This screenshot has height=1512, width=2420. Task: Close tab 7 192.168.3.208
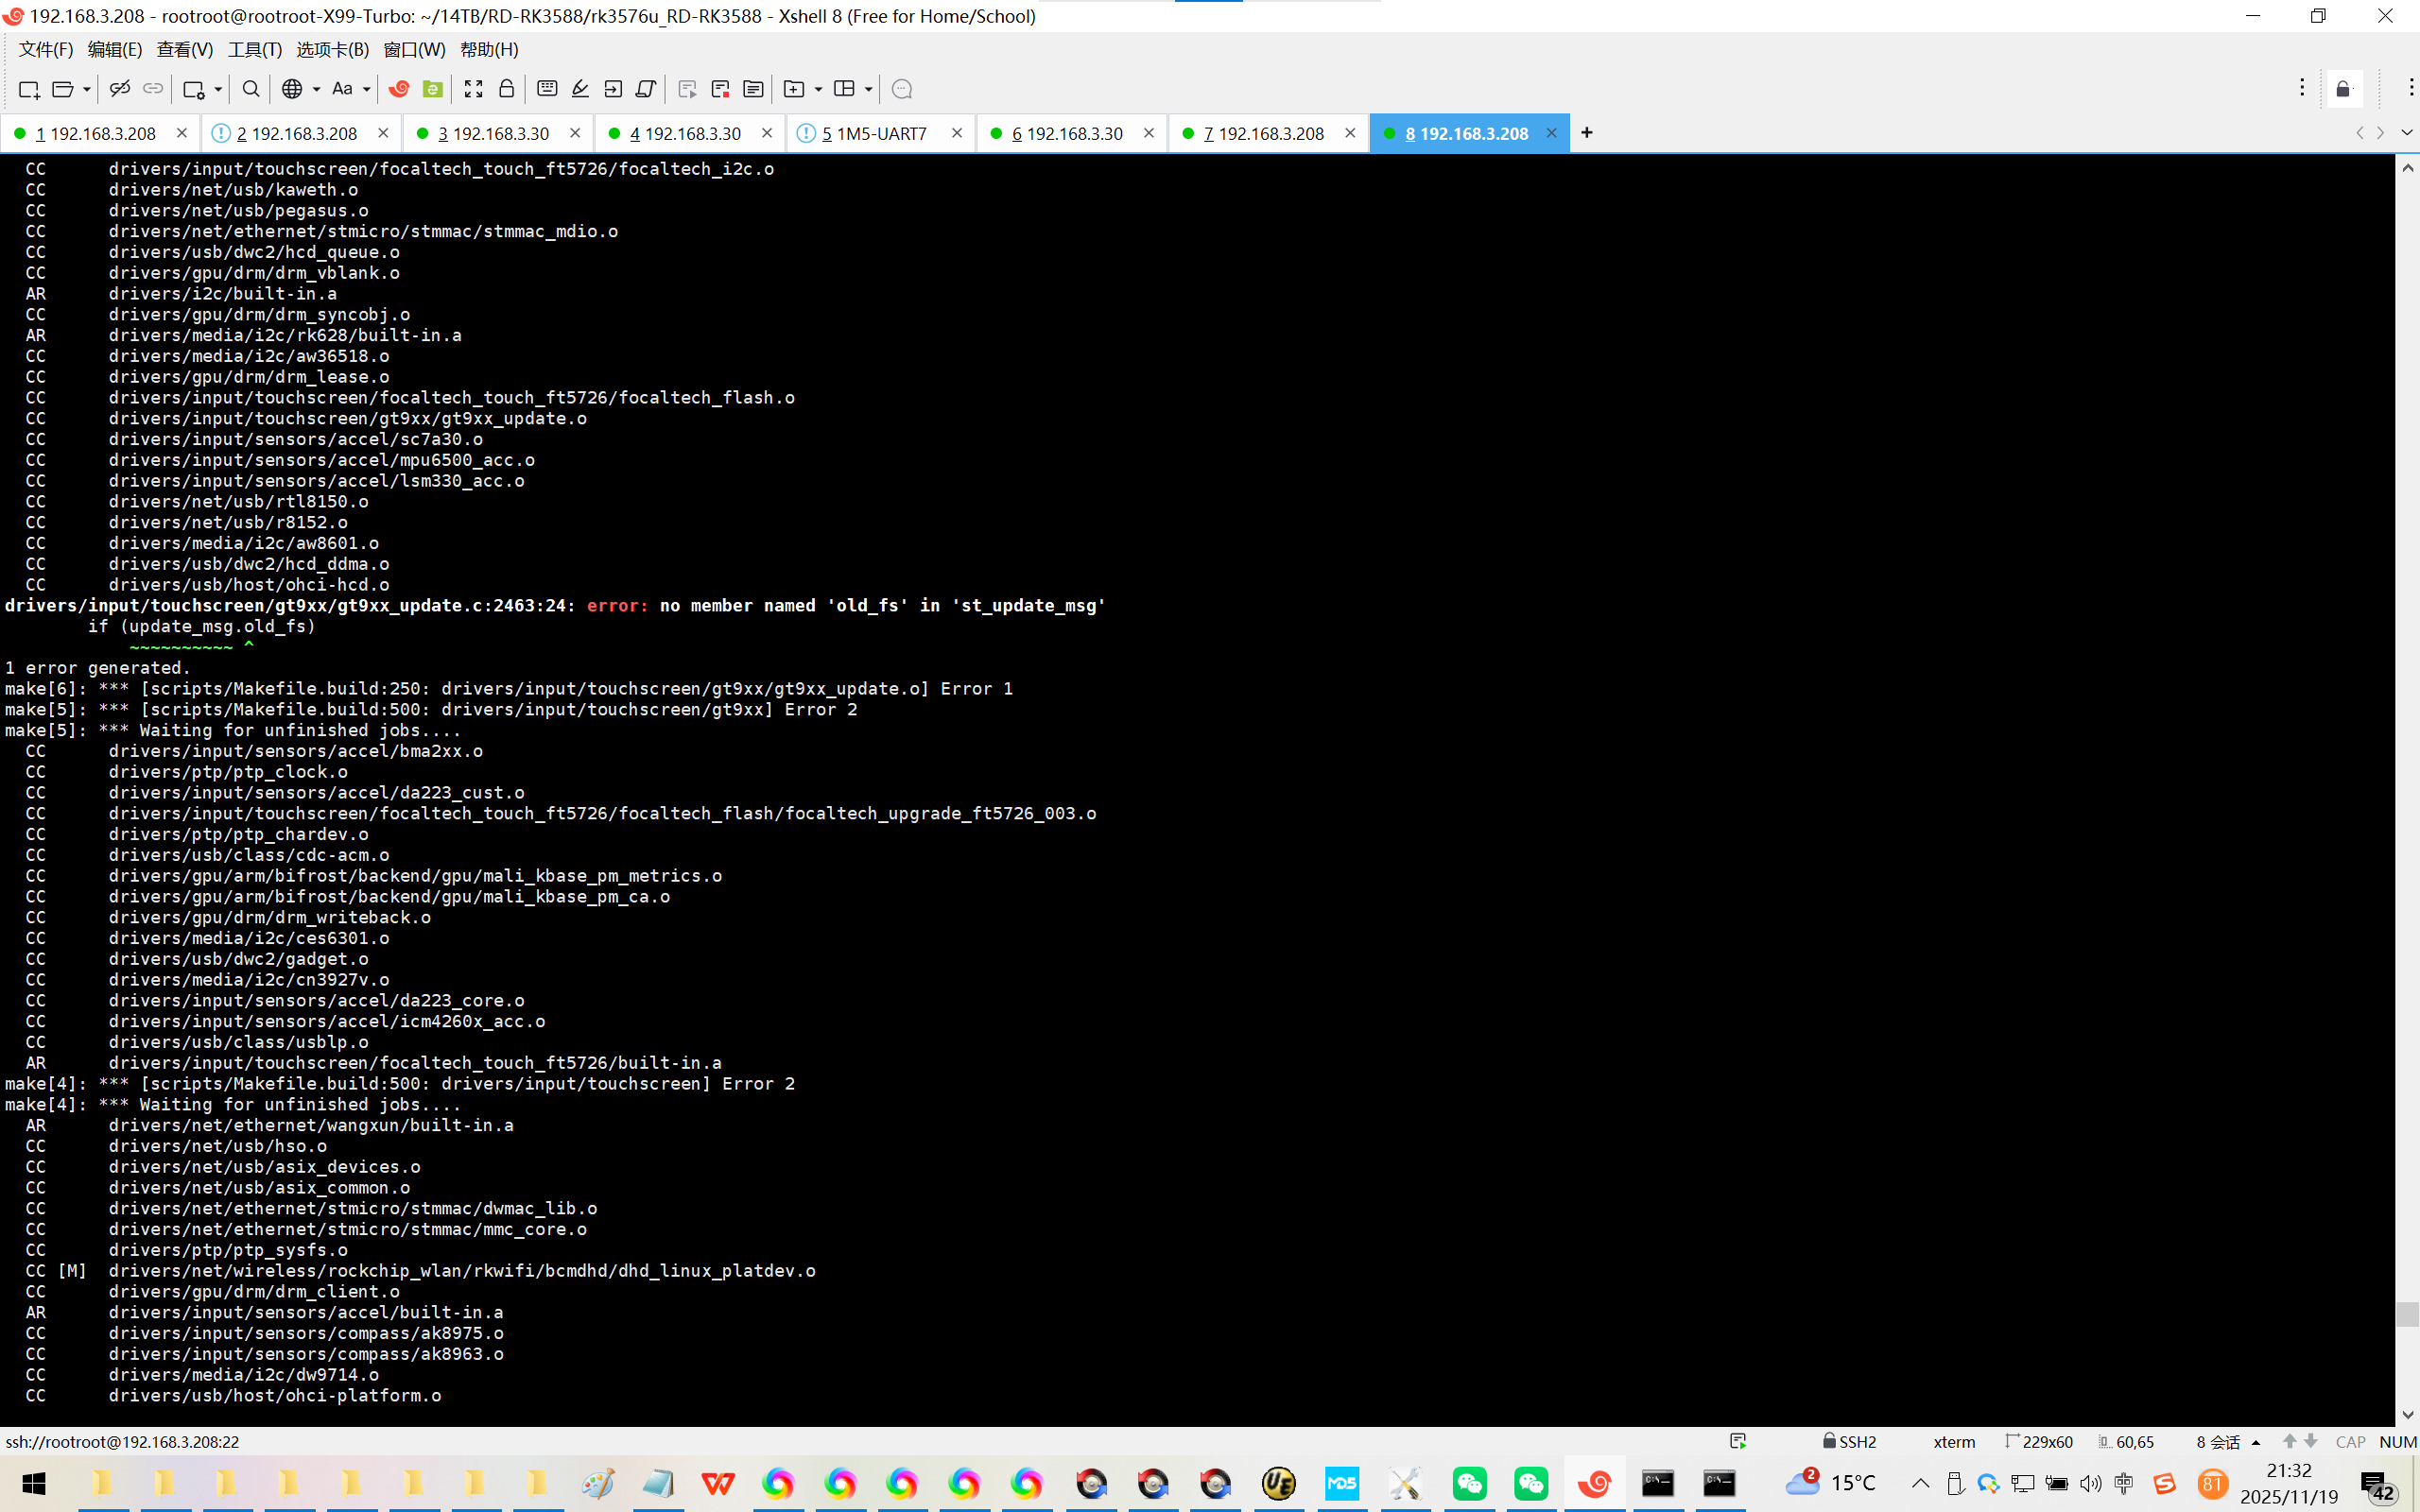(1350, 133)
